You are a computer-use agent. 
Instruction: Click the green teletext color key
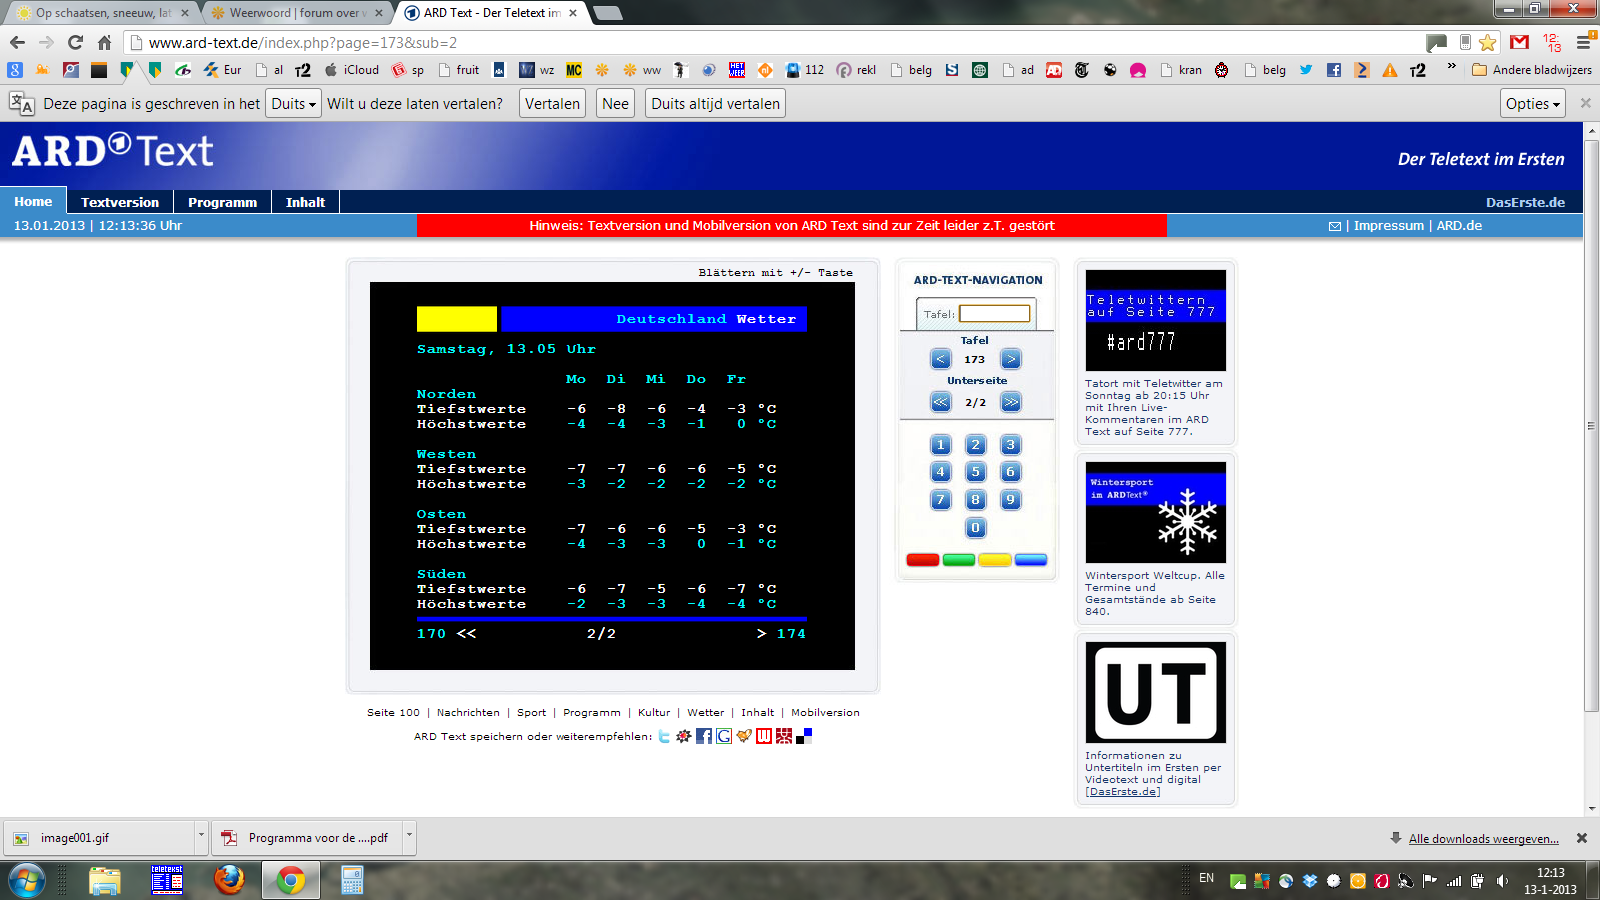tap(959, 560)
